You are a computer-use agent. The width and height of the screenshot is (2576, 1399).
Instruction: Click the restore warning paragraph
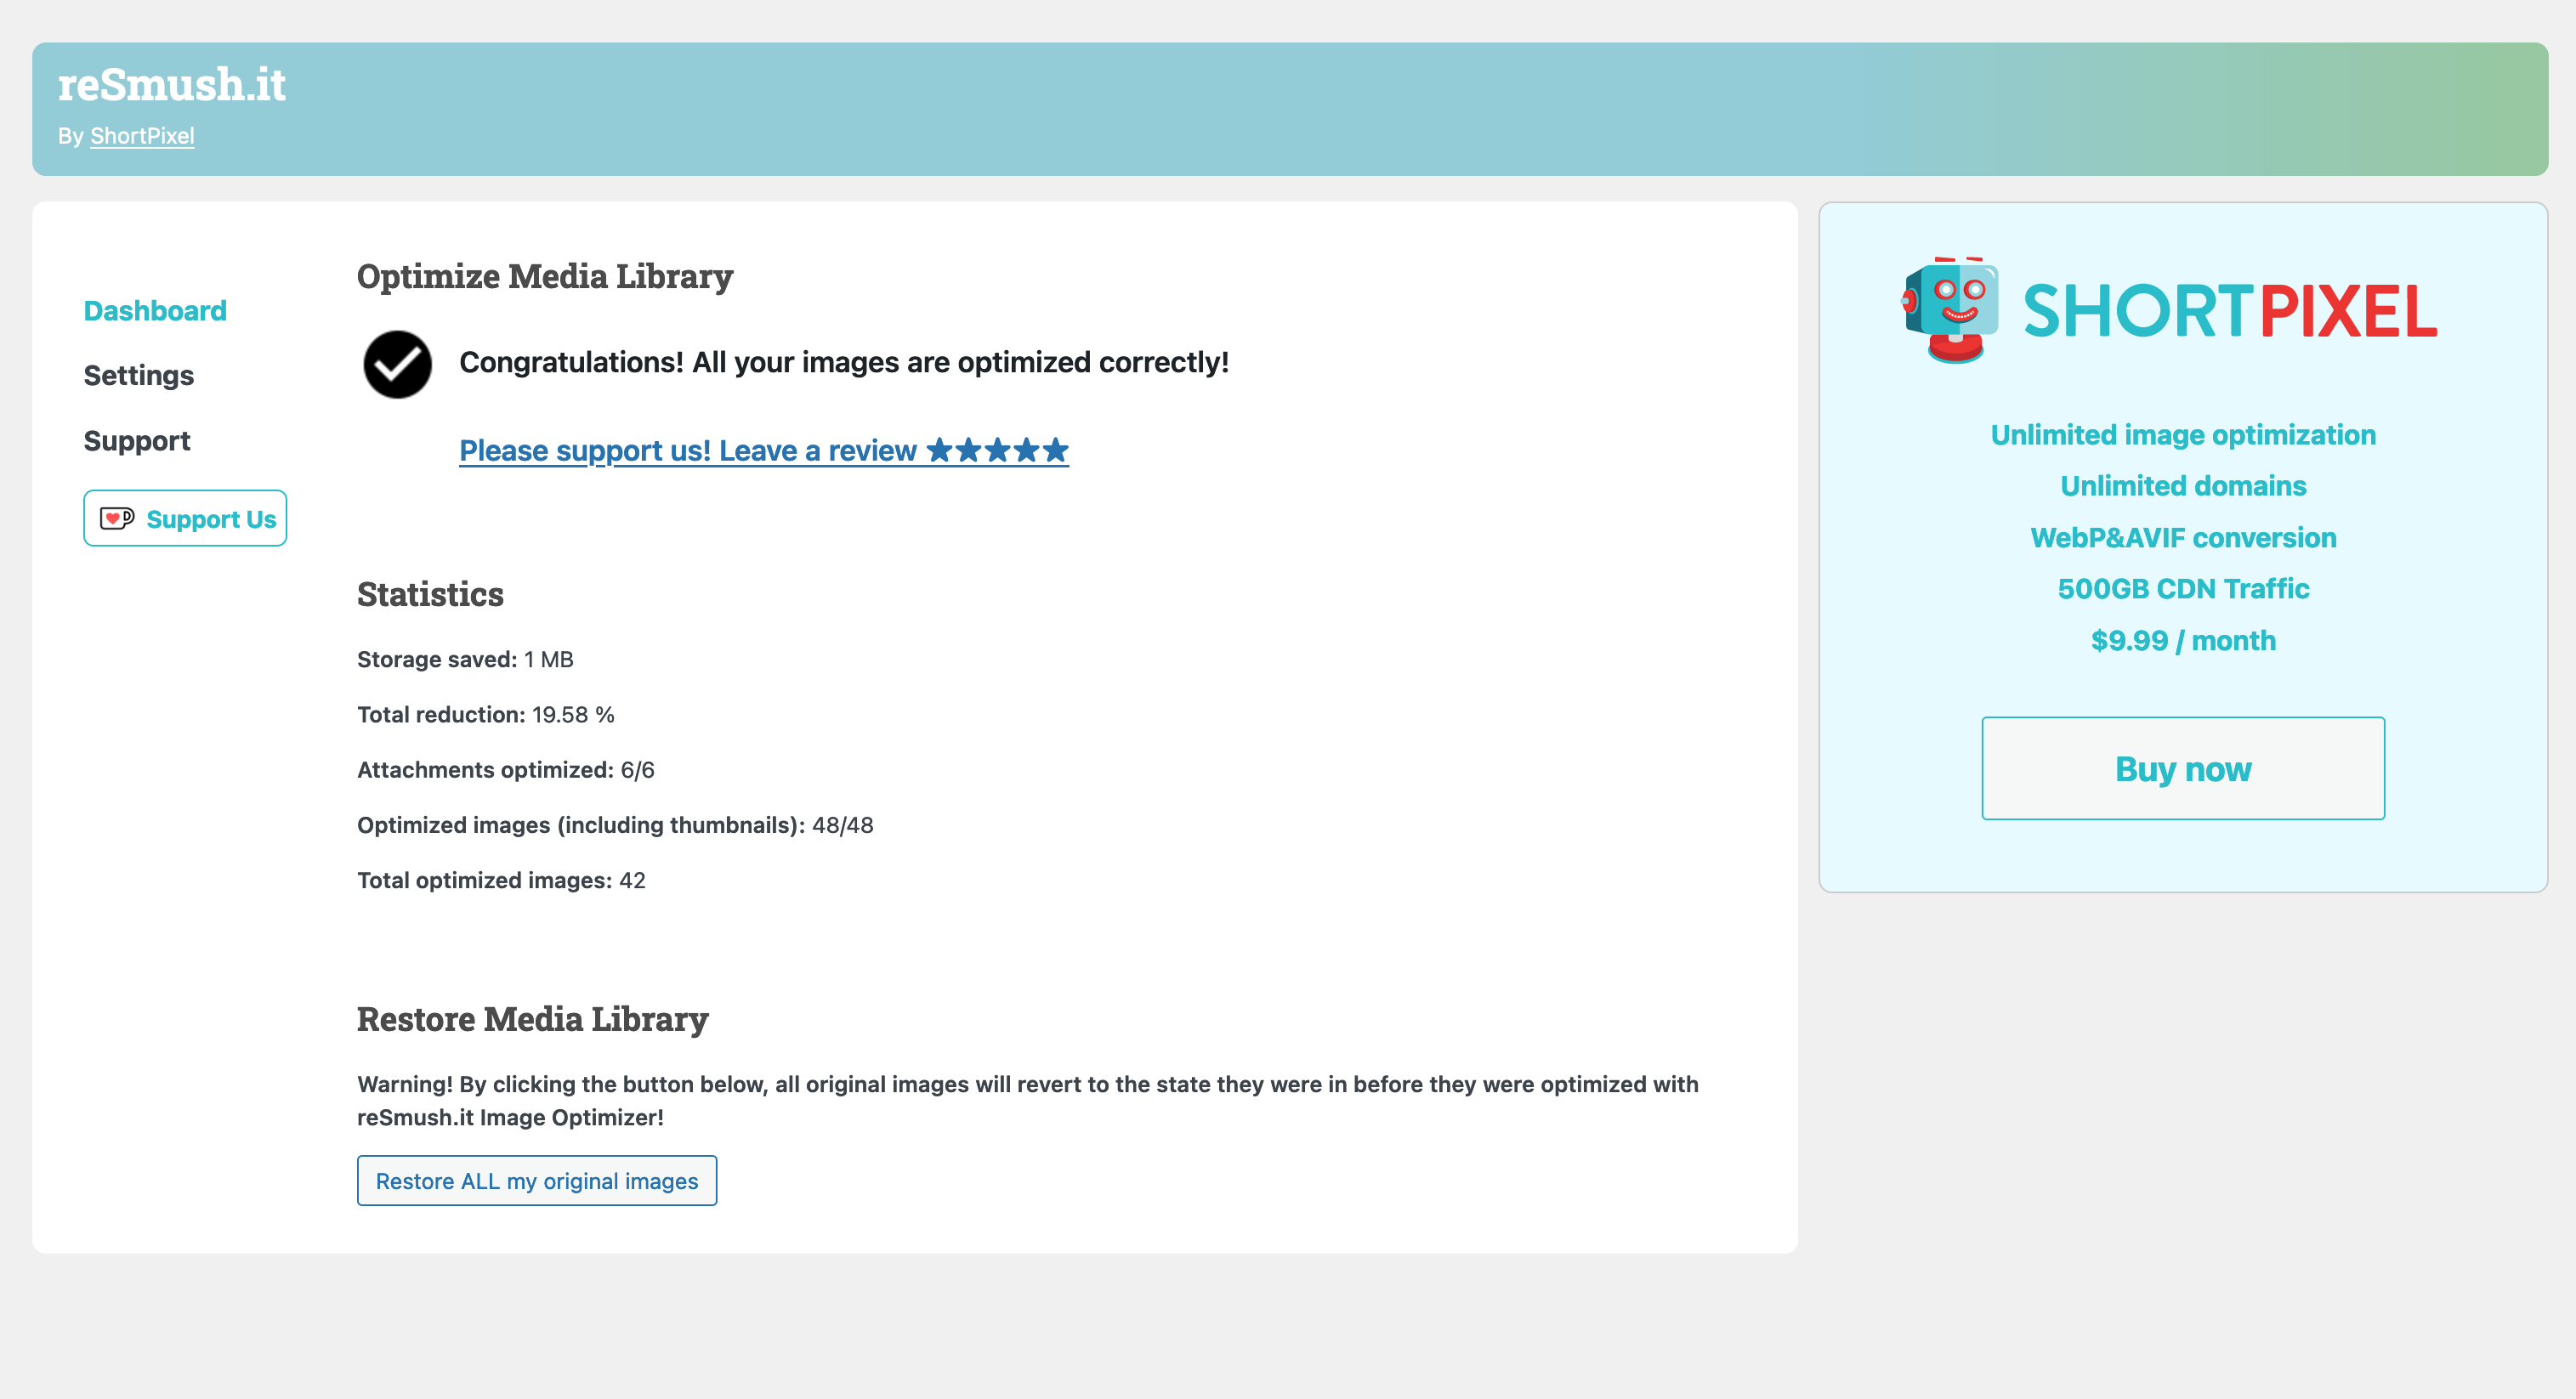click(1028, 1101)
